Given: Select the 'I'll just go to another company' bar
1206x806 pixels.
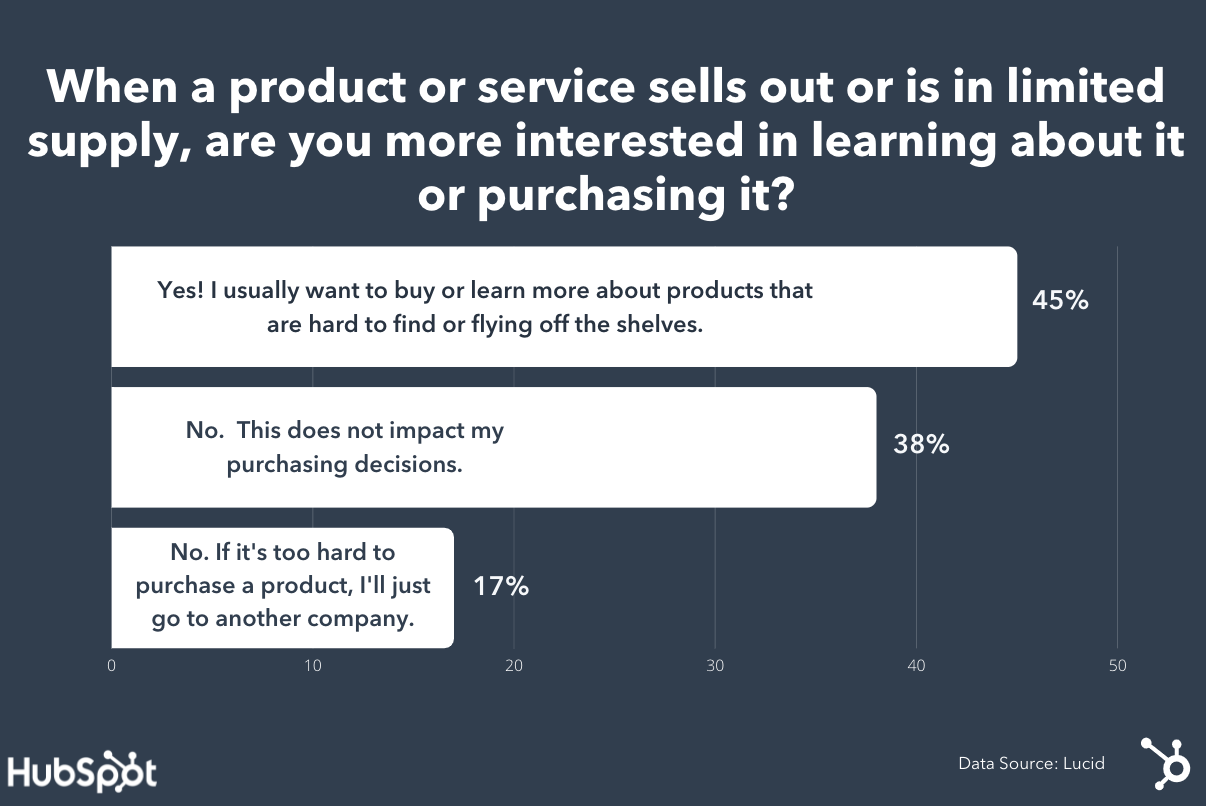Looking at the screenshot, I should [282, 587].
